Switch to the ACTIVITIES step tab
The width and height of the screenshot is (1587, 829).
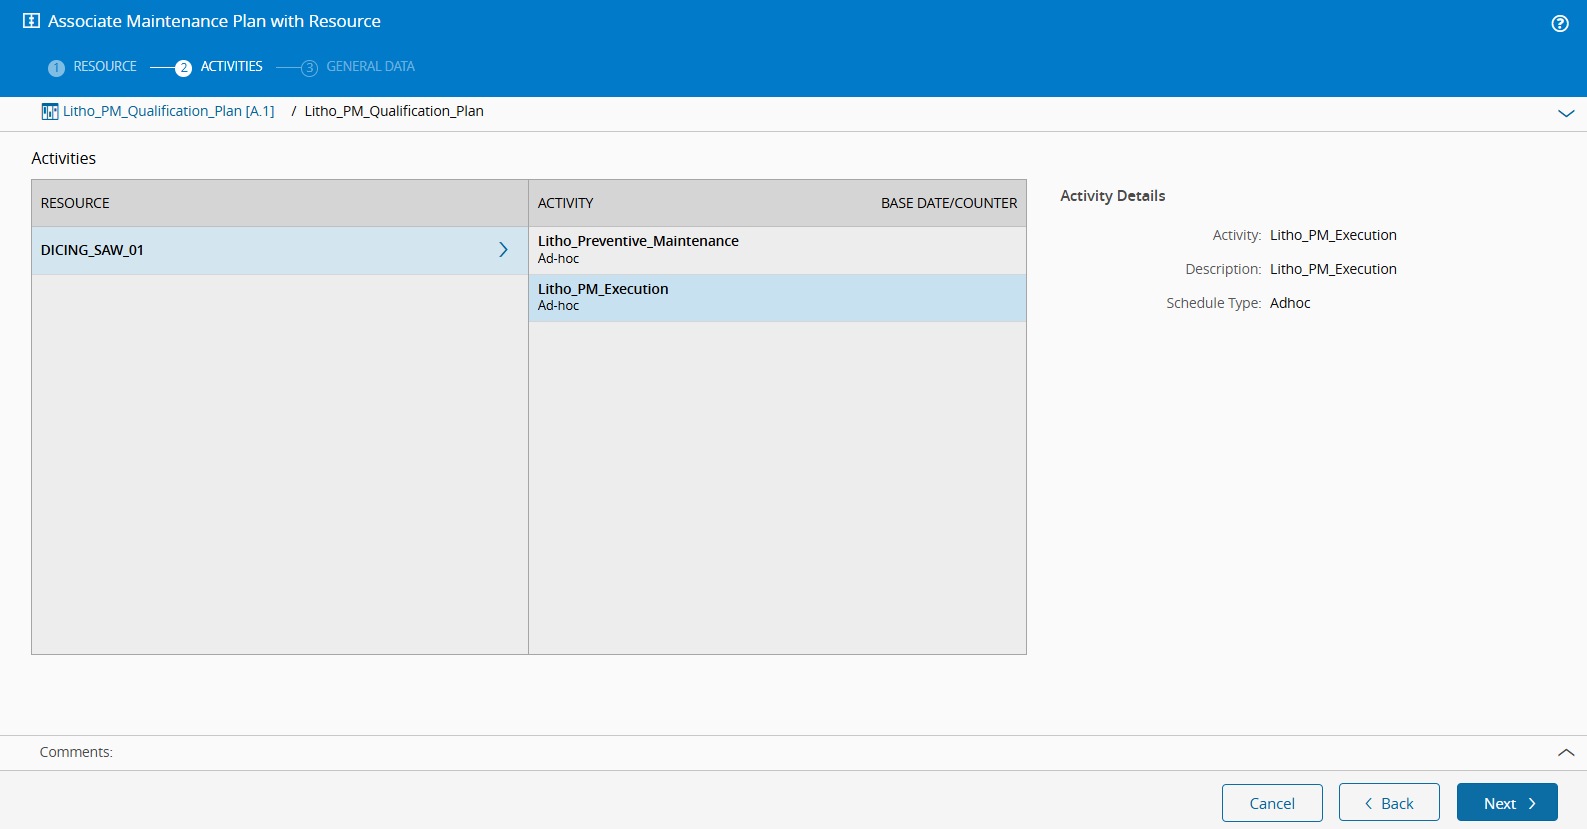click(x=231, y=66)
